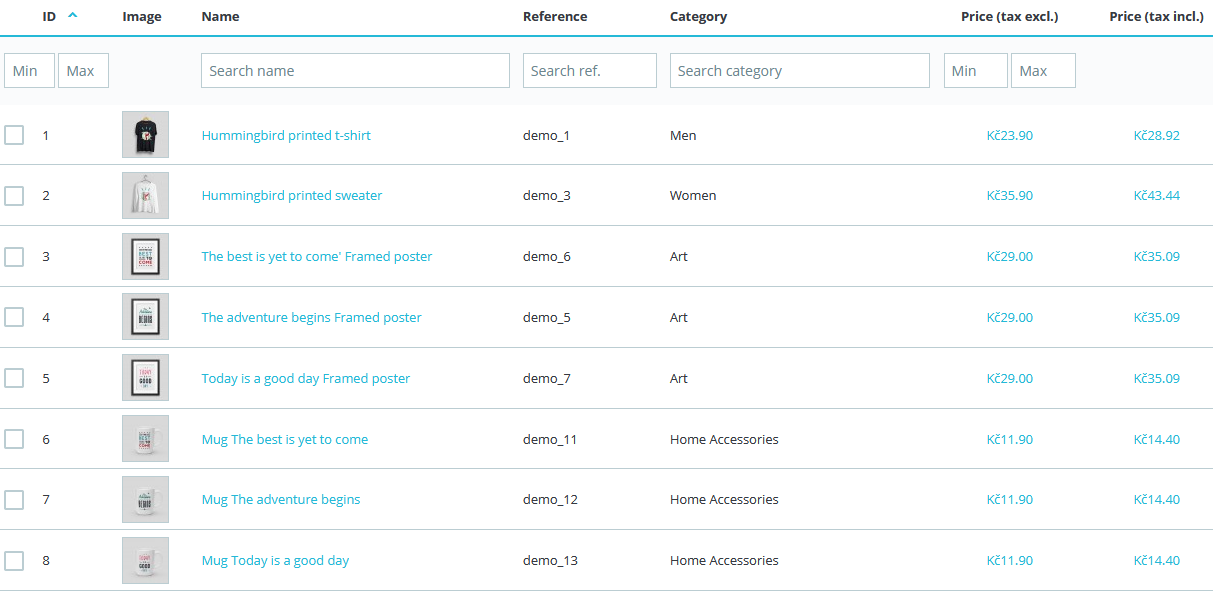Viewport: 1213px width, 592px height.
Task: Click Kč14.40 in demo_13 row
Action: coord(1157,560)
